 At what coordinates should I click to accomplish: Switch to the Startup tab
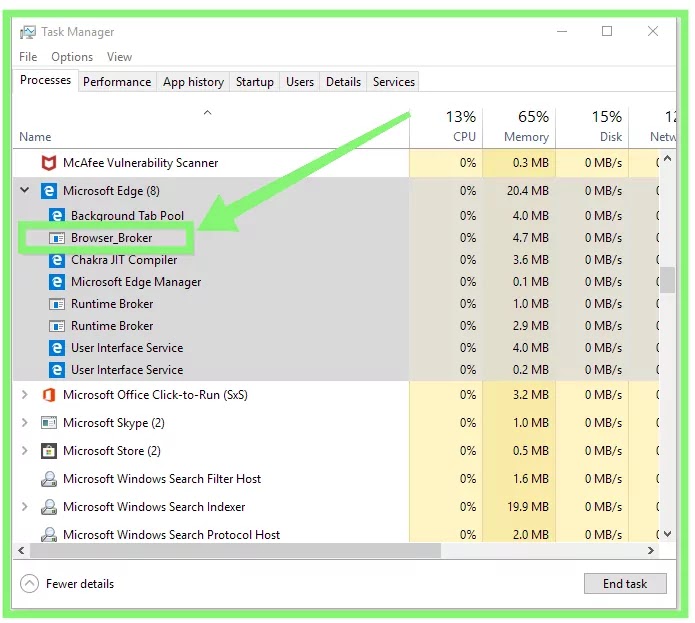point(254,82)
